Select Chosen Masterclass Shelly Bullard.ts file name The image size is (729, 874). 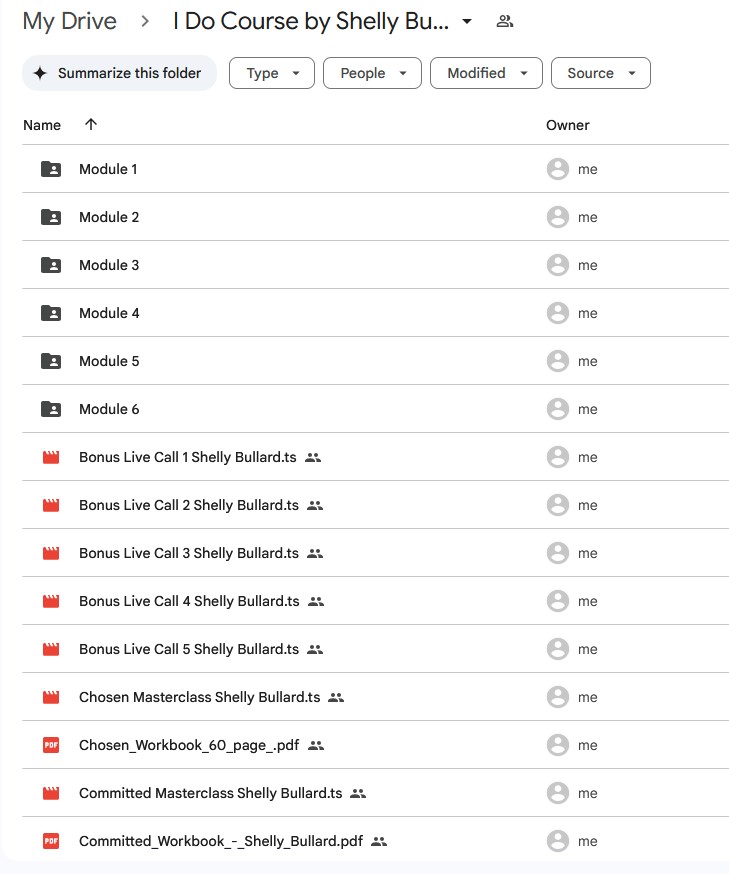pyautogui.click(x=200, y=697)
